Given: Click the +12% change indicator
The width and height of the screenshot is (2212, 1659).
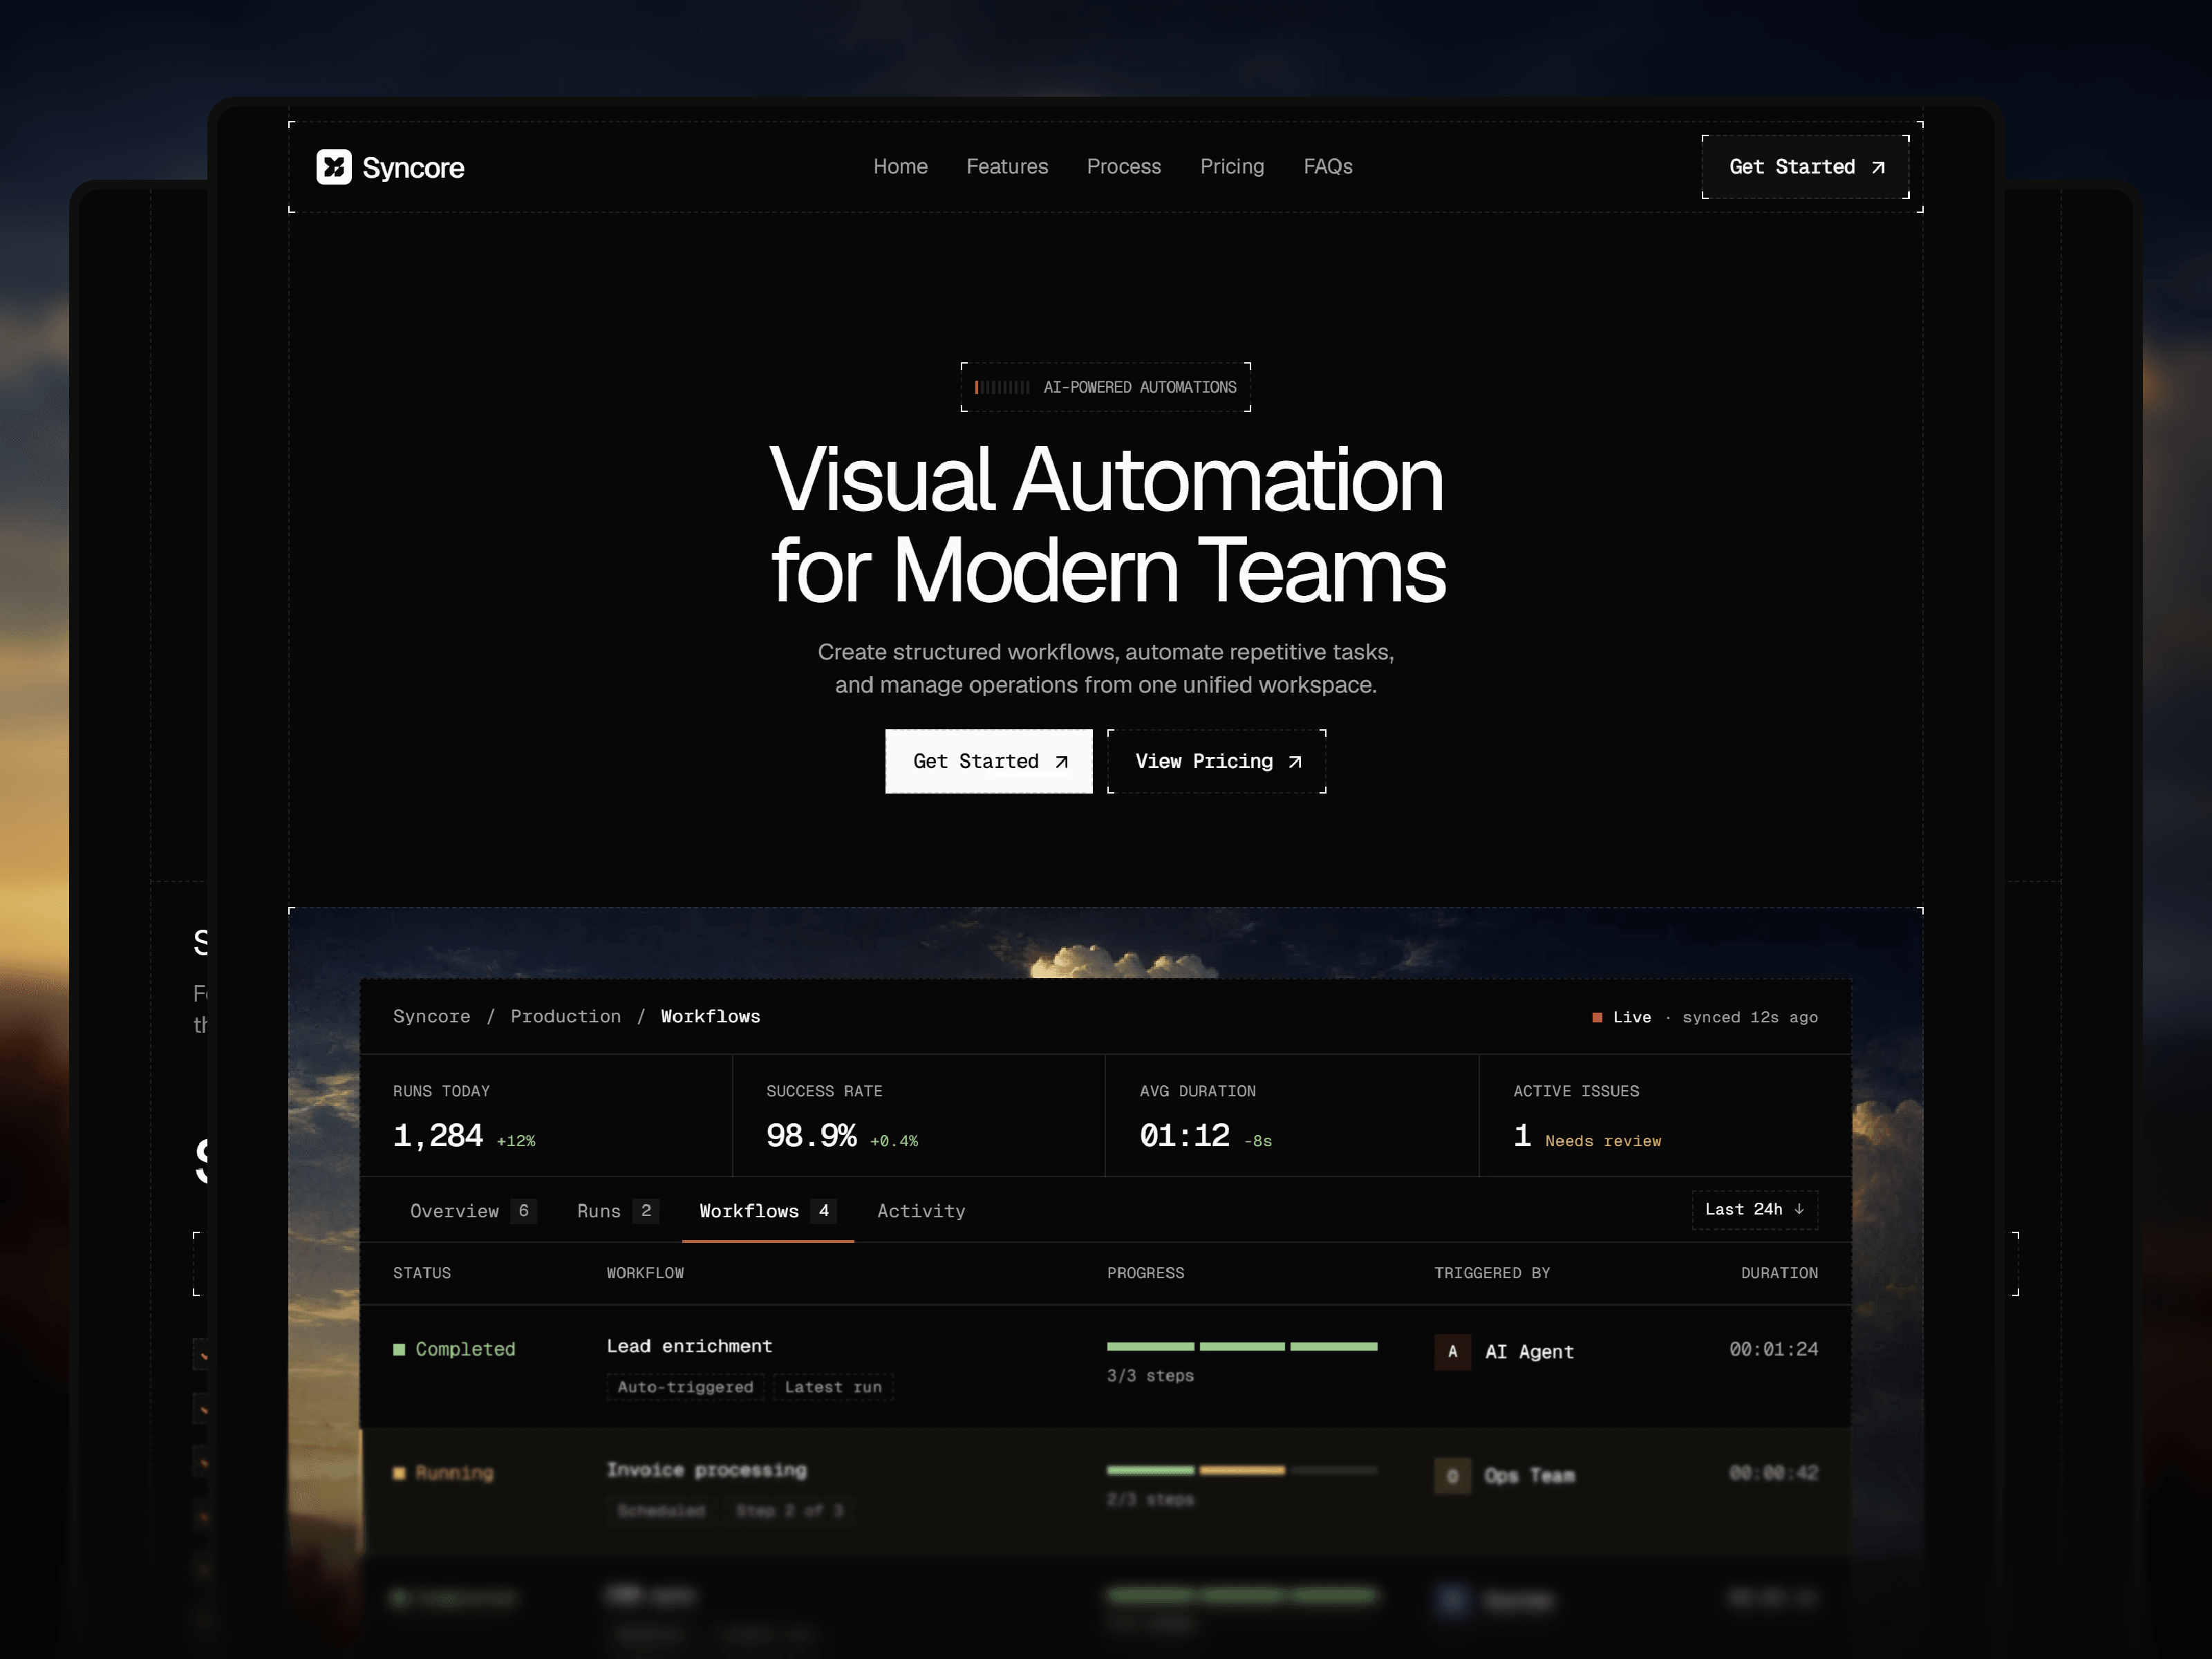Looking at the screenshot, I should tap(516, 1141).
